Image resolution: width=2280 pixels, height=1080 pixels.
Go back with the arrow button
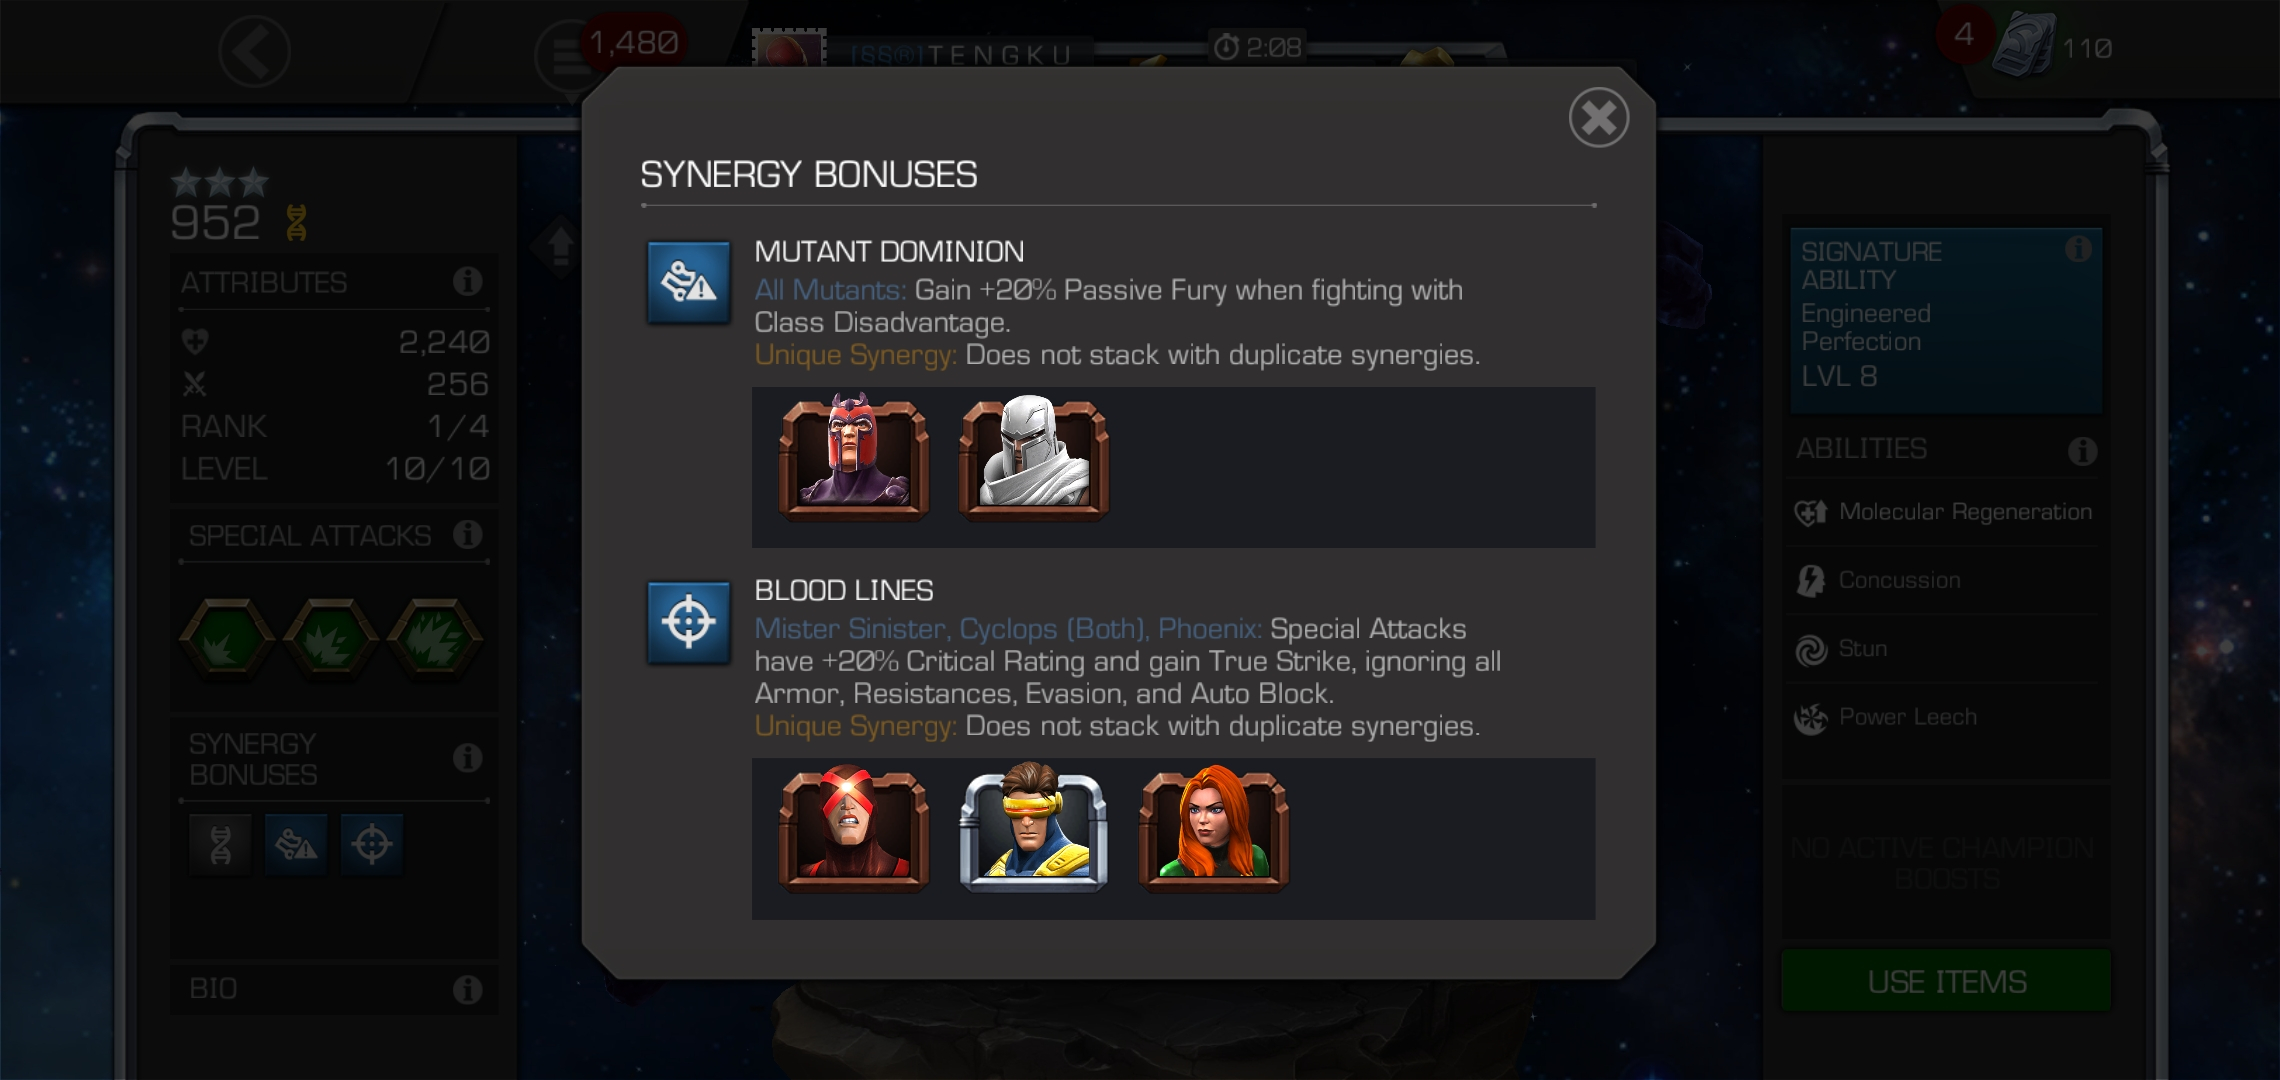(254, 51)
